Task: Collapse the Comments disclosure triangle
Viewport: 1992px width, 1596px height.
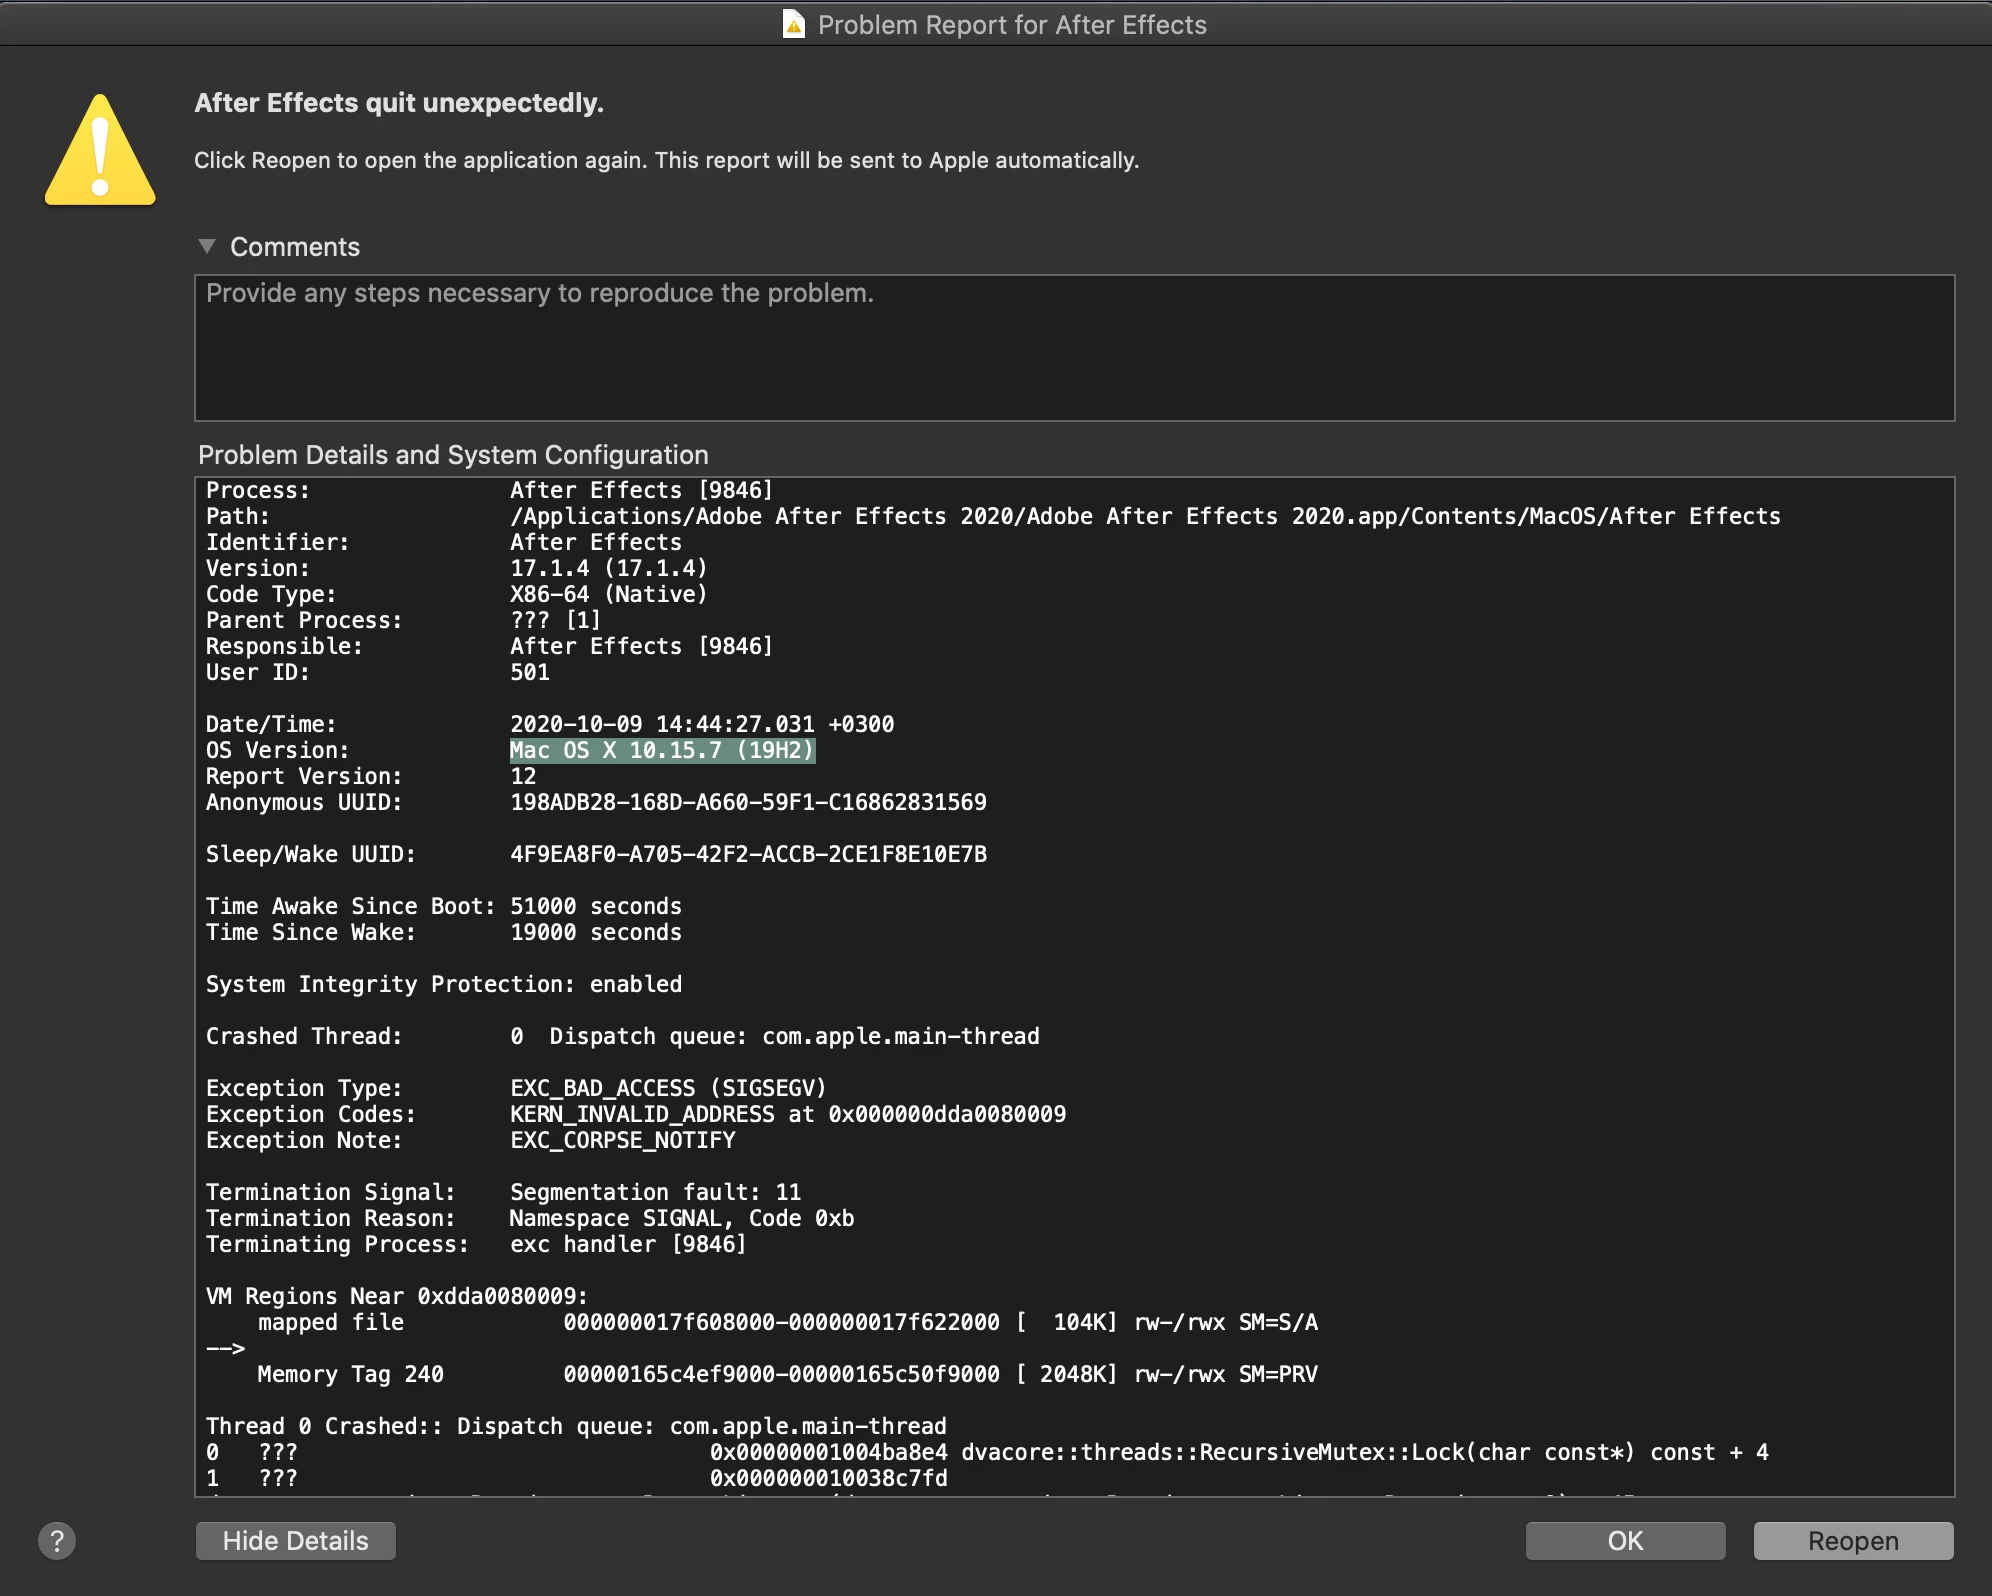Action: coord(207,246)
